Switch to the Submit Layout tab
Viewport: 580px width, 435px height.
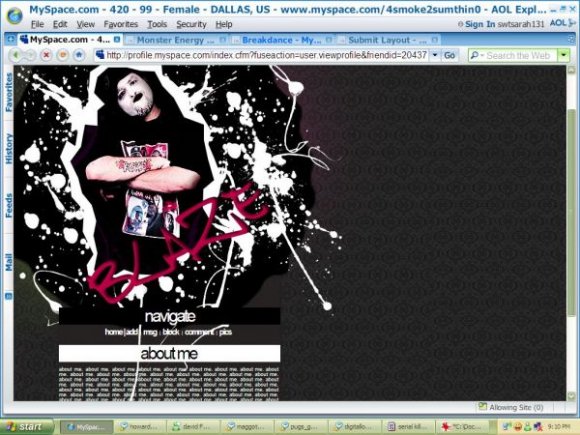pyautogui.click(x=387, y=40)
